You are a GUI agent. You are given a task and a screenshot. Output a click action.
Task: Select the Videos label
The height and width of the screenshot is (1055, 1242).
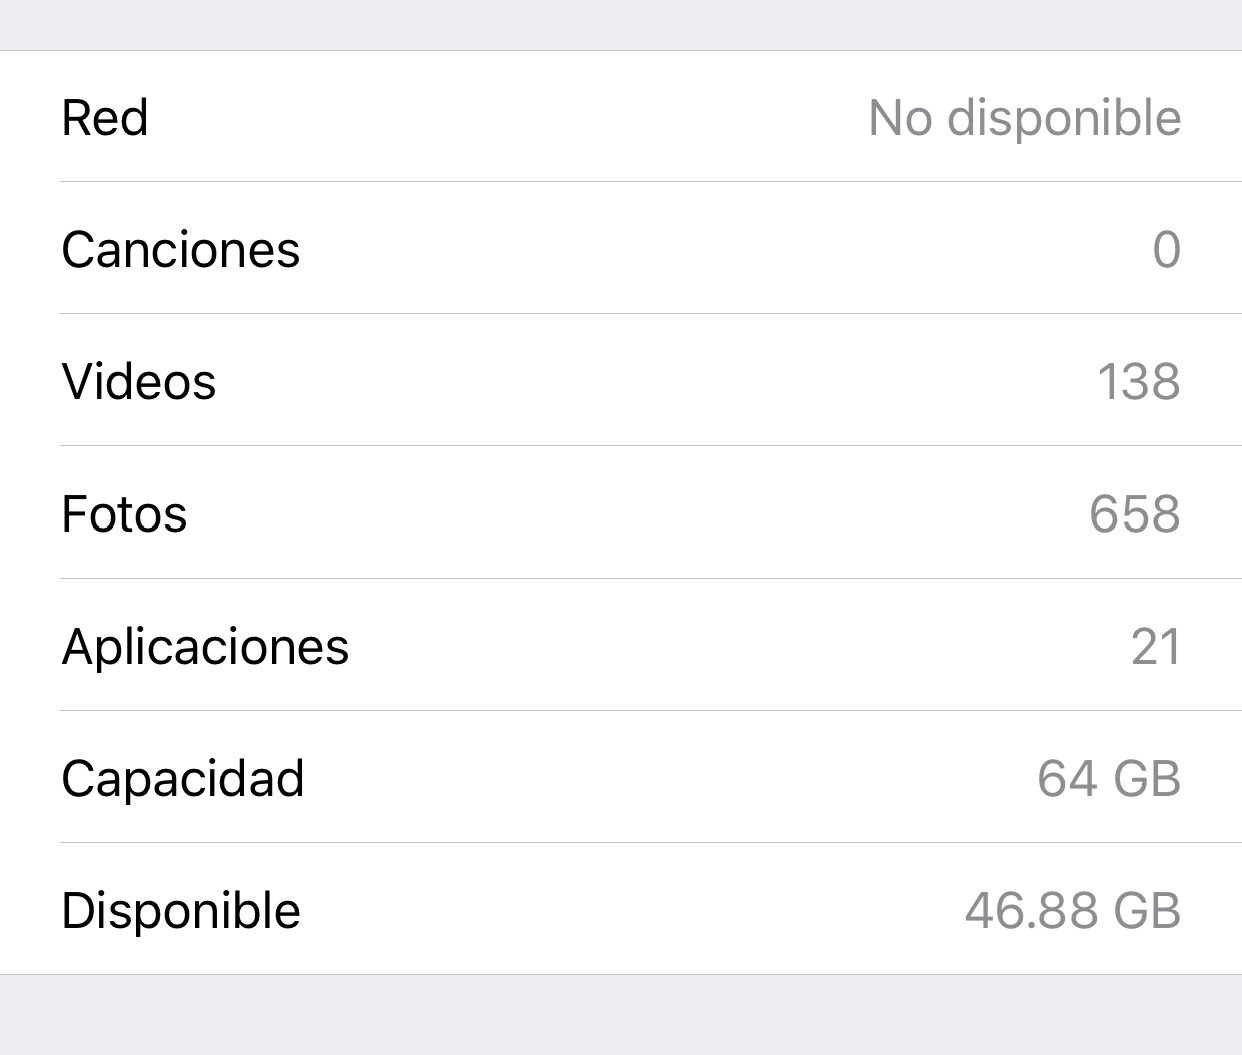coord(139,382)
